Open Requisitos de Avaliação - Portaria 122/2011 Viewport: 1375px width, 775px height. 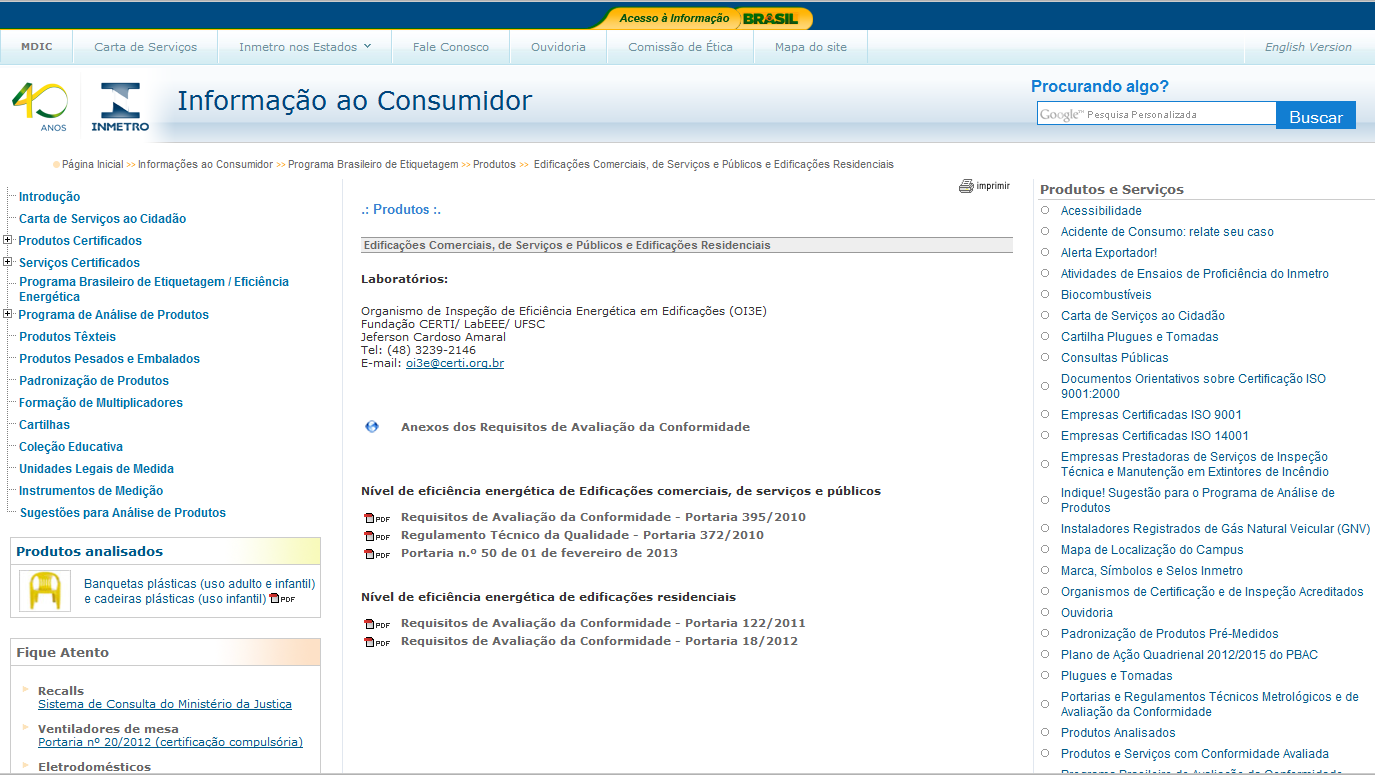603,623
